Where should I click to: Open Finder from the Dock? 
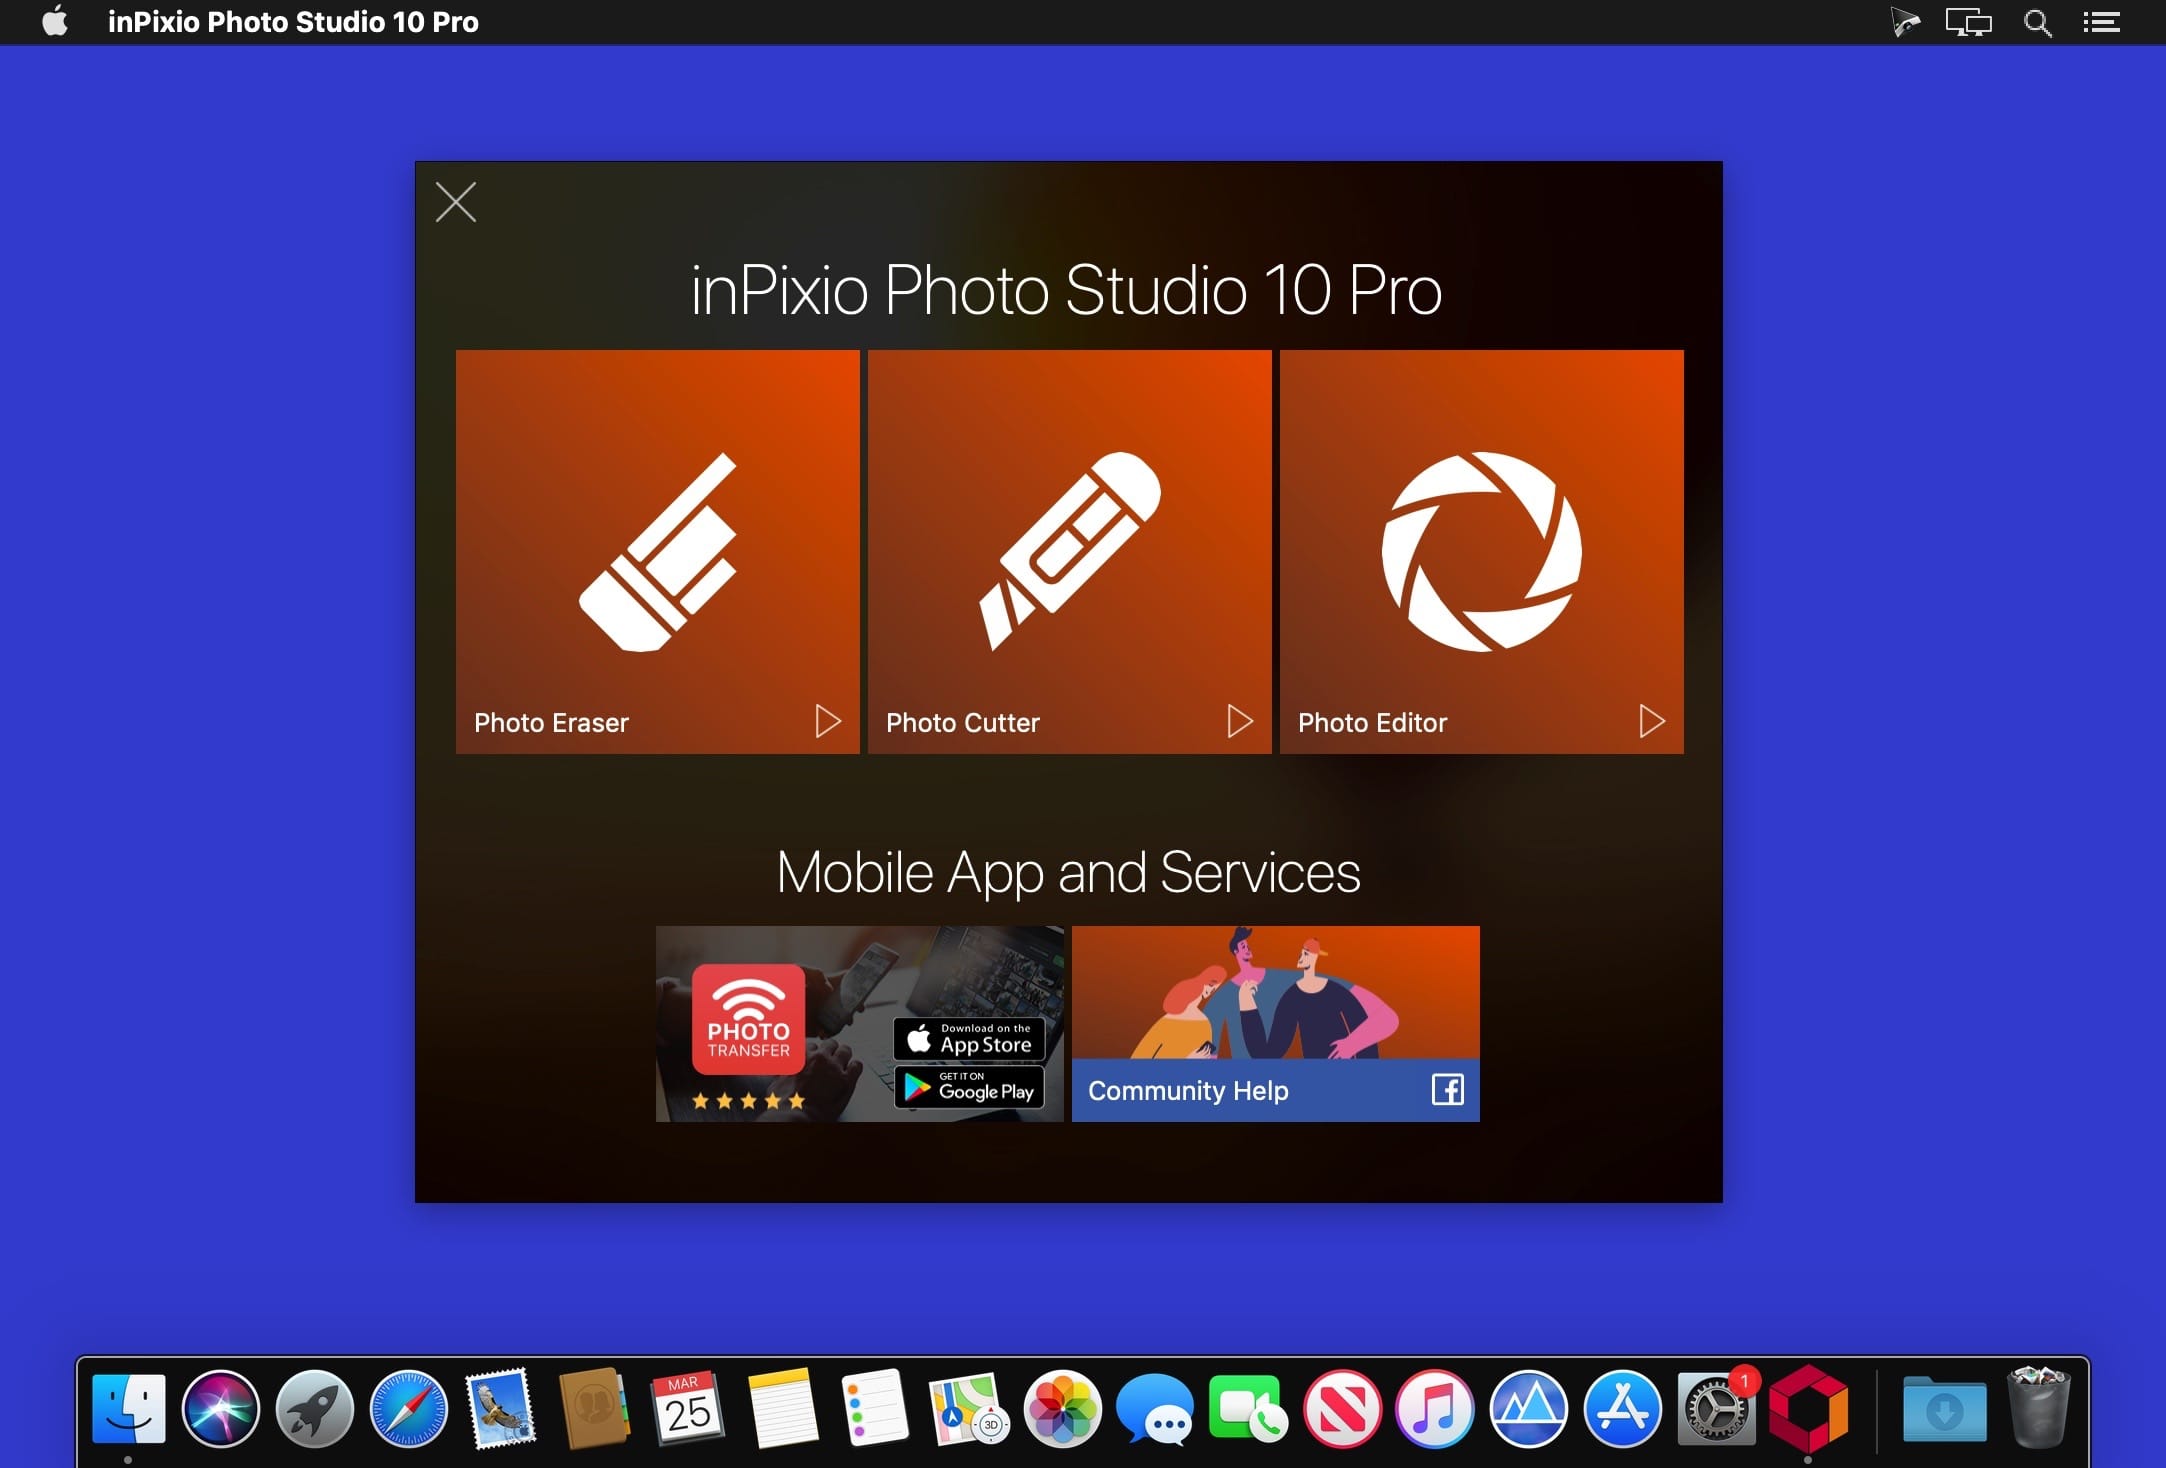point(128,1409)
